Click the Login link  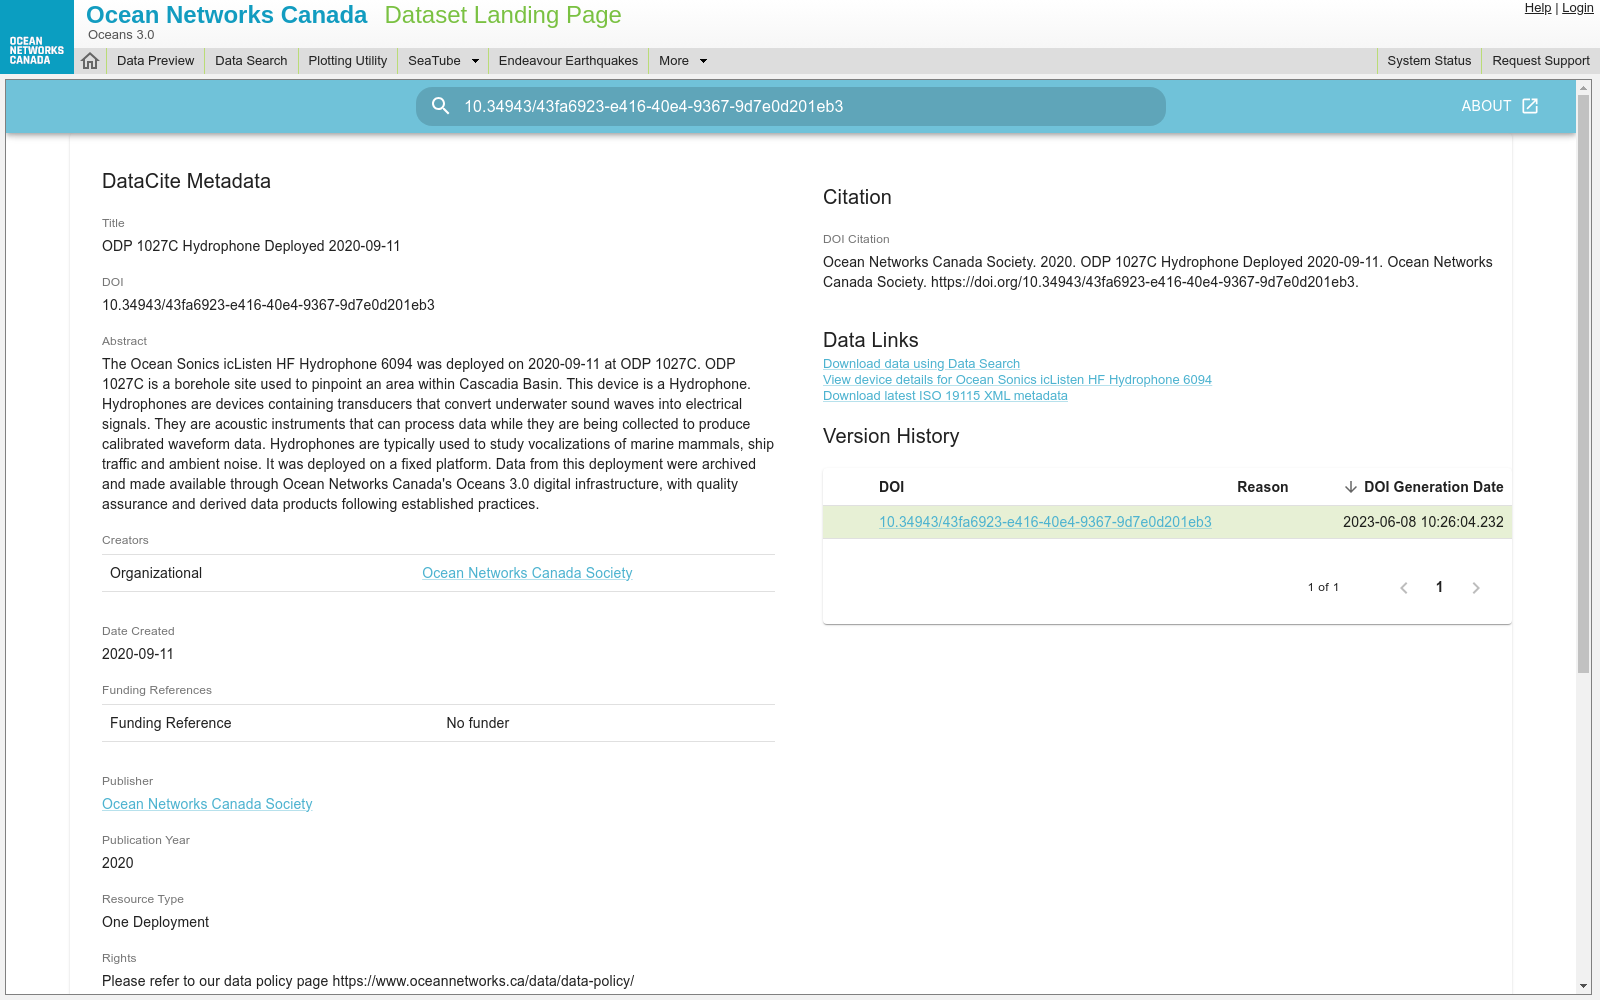(x=1578, y=8)
